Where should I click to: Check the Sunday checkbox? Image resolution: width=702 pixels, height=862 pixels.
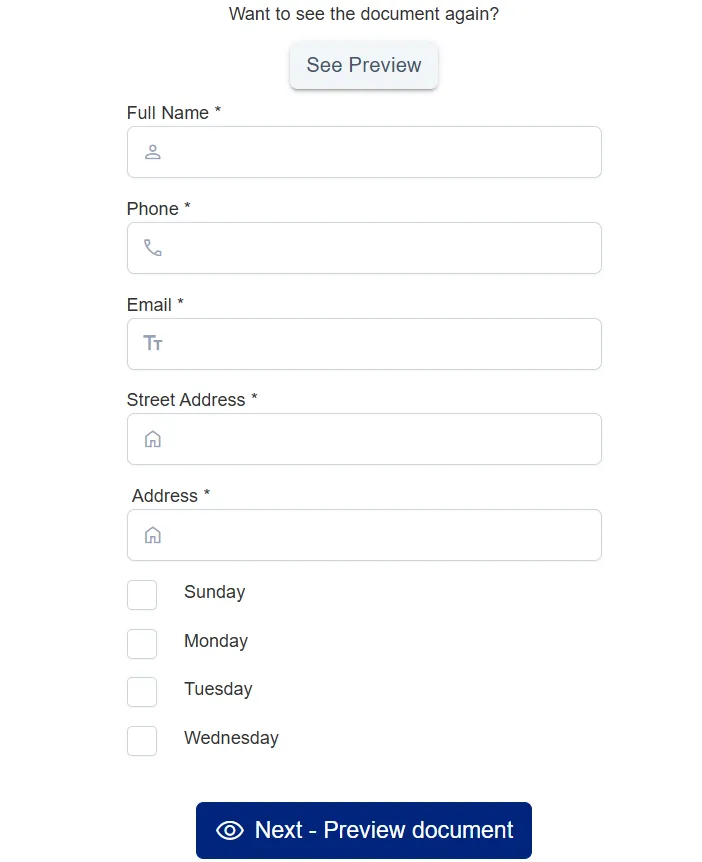pos(142,594)
